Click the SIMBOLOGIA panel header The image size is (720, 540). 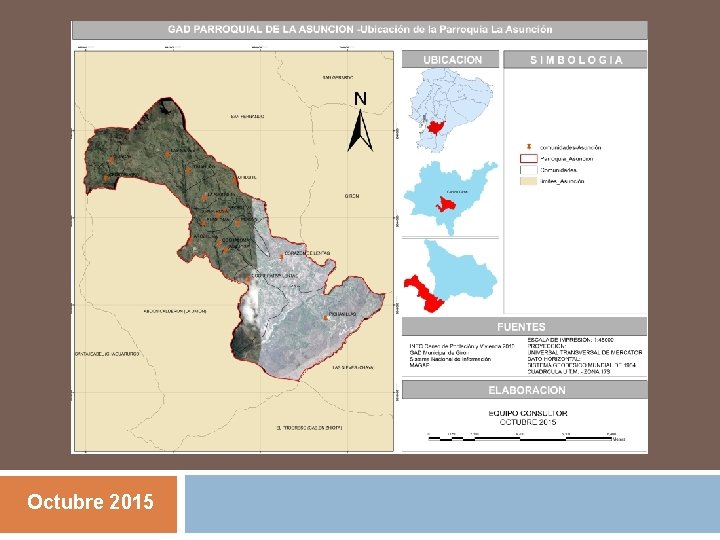click(575, 60)
